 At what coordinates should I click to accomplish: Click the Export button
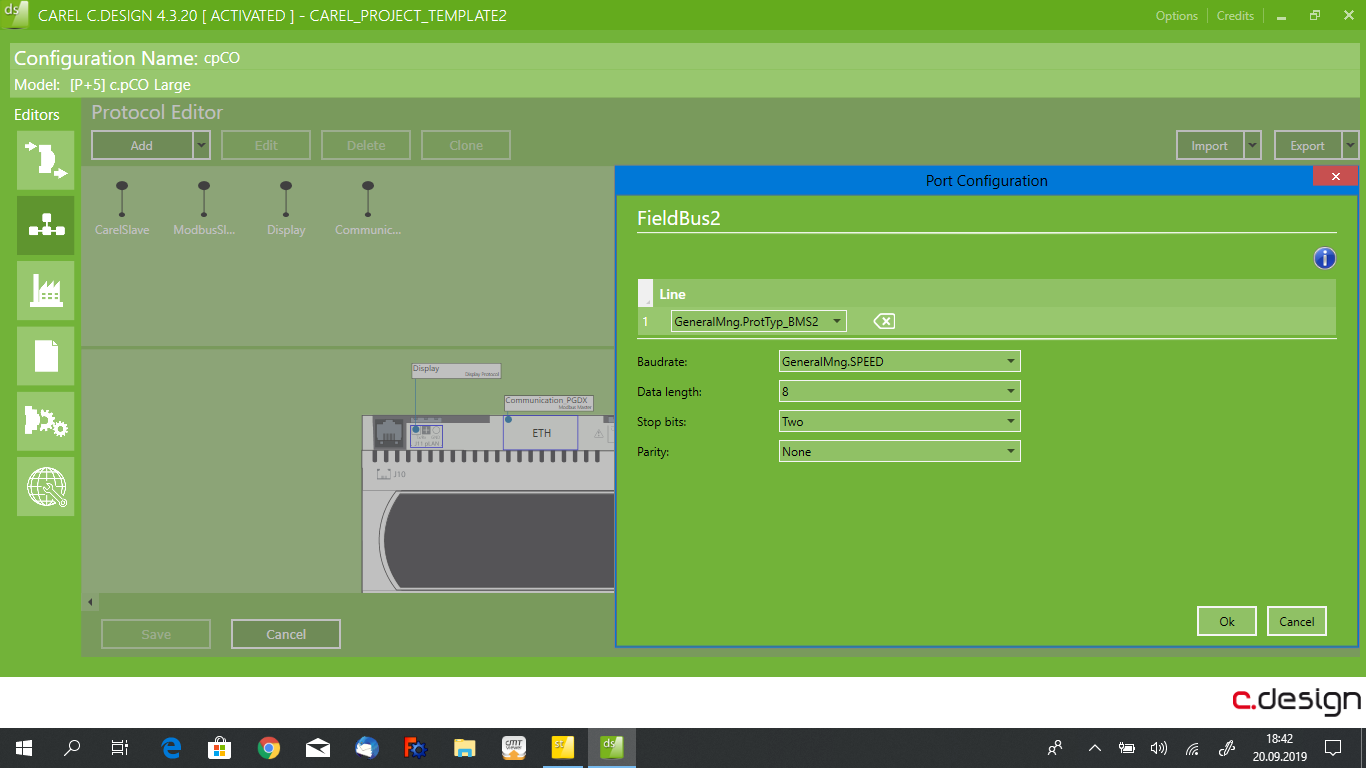(x=1308, y=145)
